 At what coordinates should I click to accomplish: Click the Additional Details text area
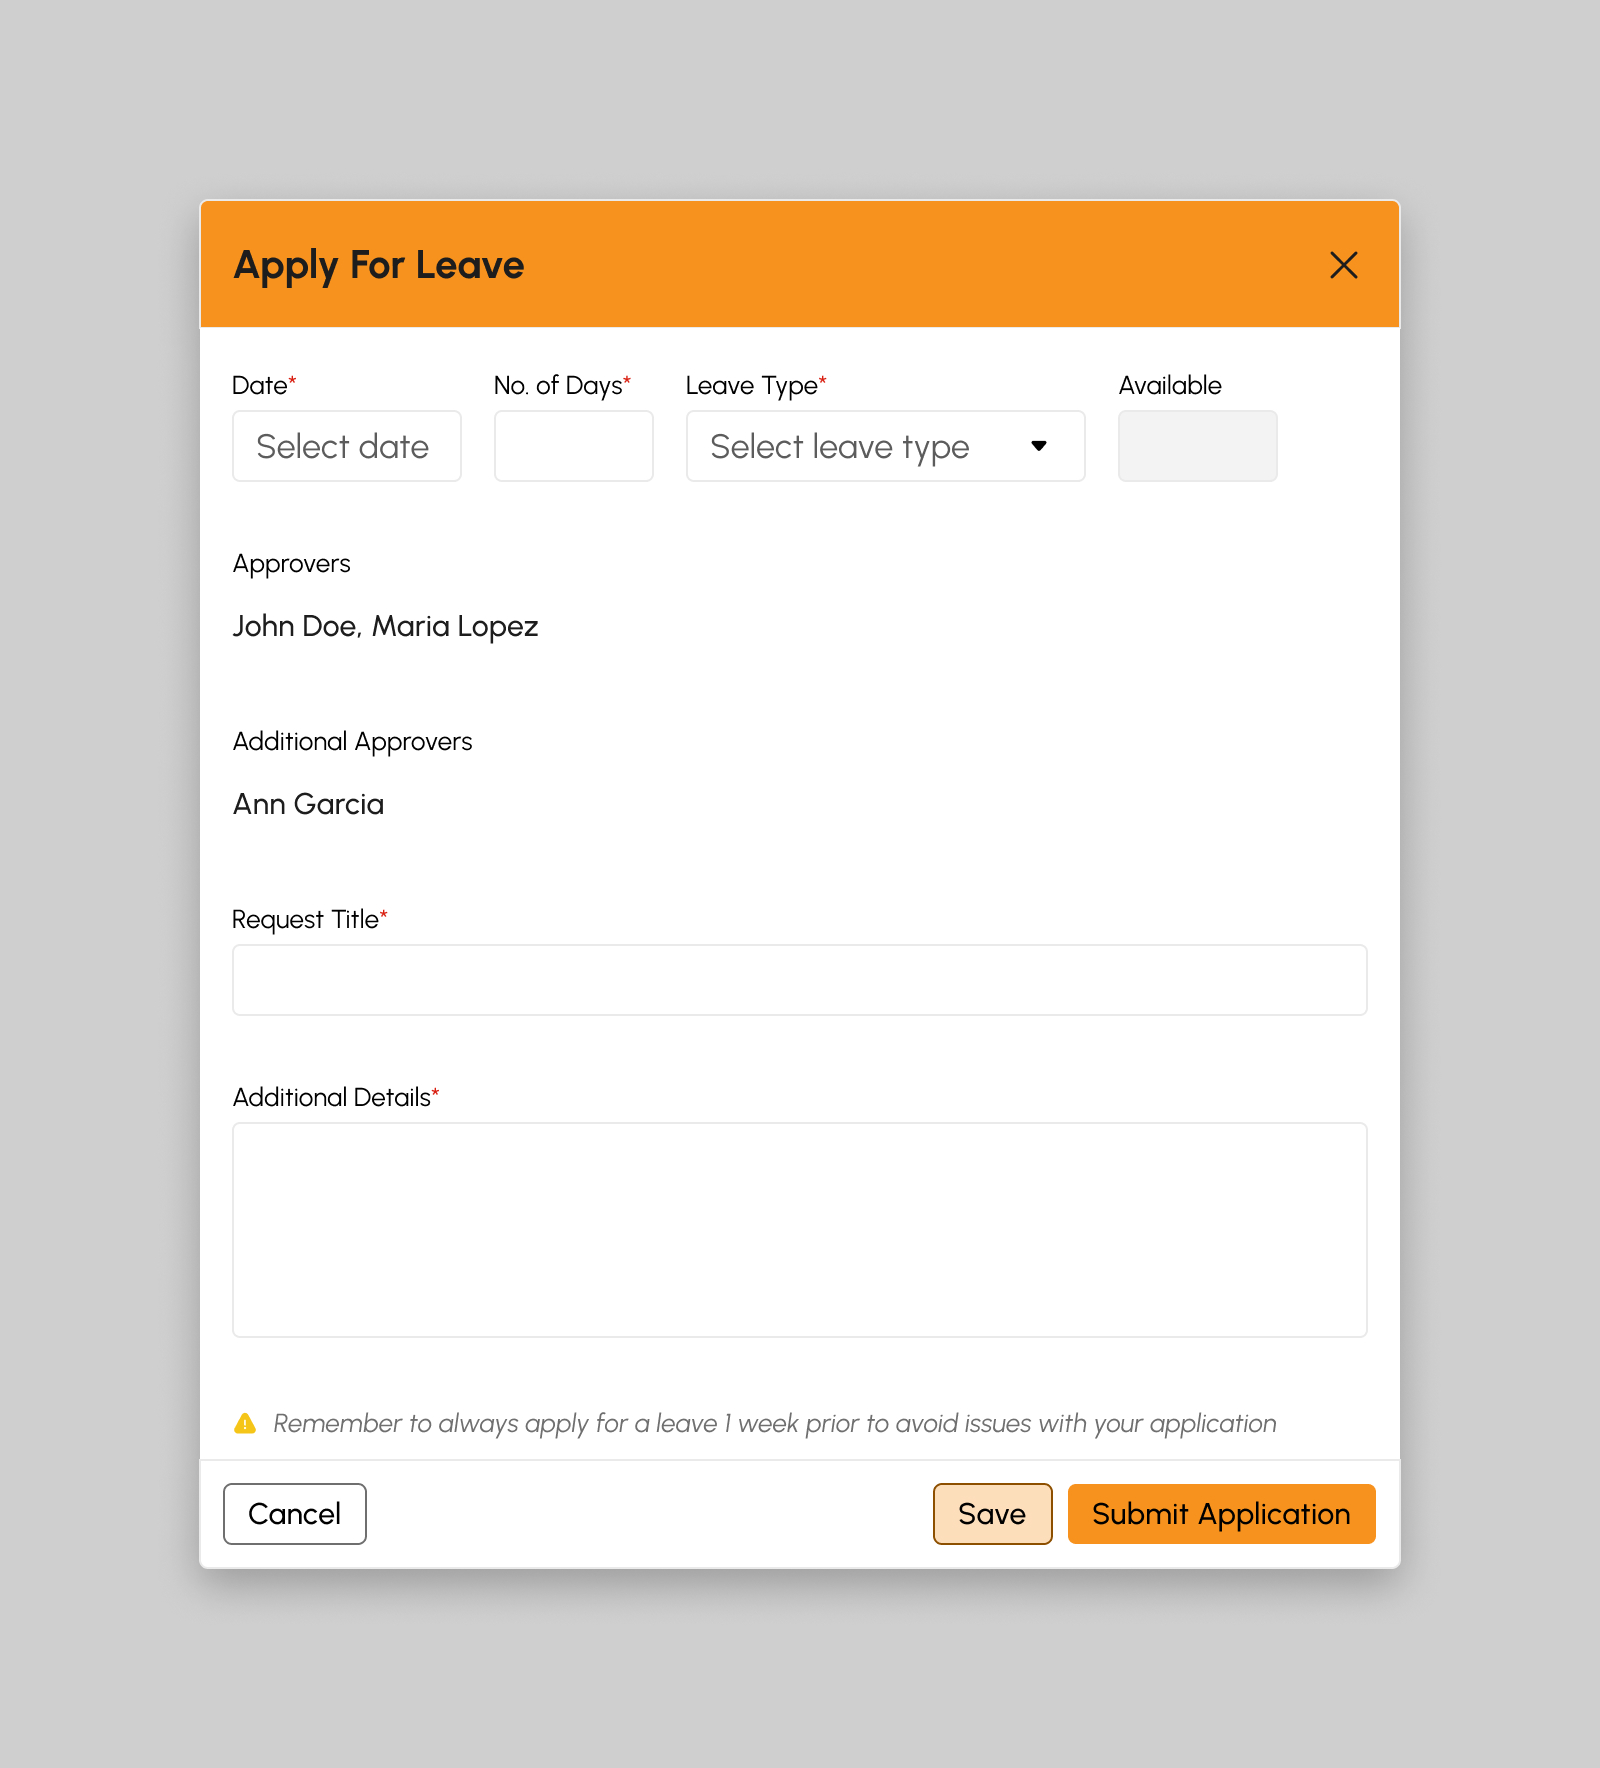tap(800, 1230)
